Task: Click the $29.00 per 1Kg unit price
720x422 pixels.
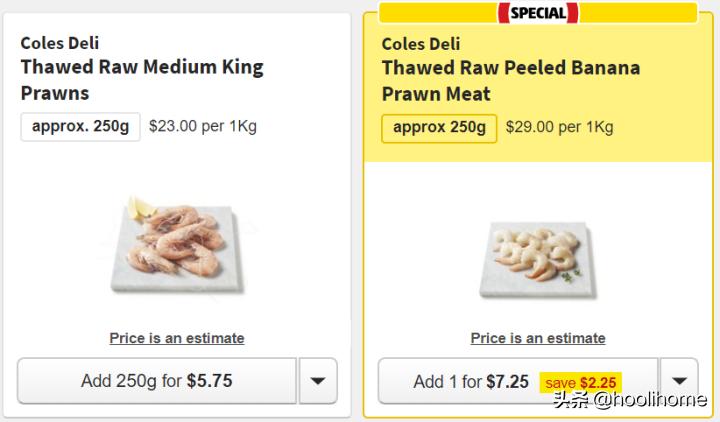Action: tap(559, 127)
